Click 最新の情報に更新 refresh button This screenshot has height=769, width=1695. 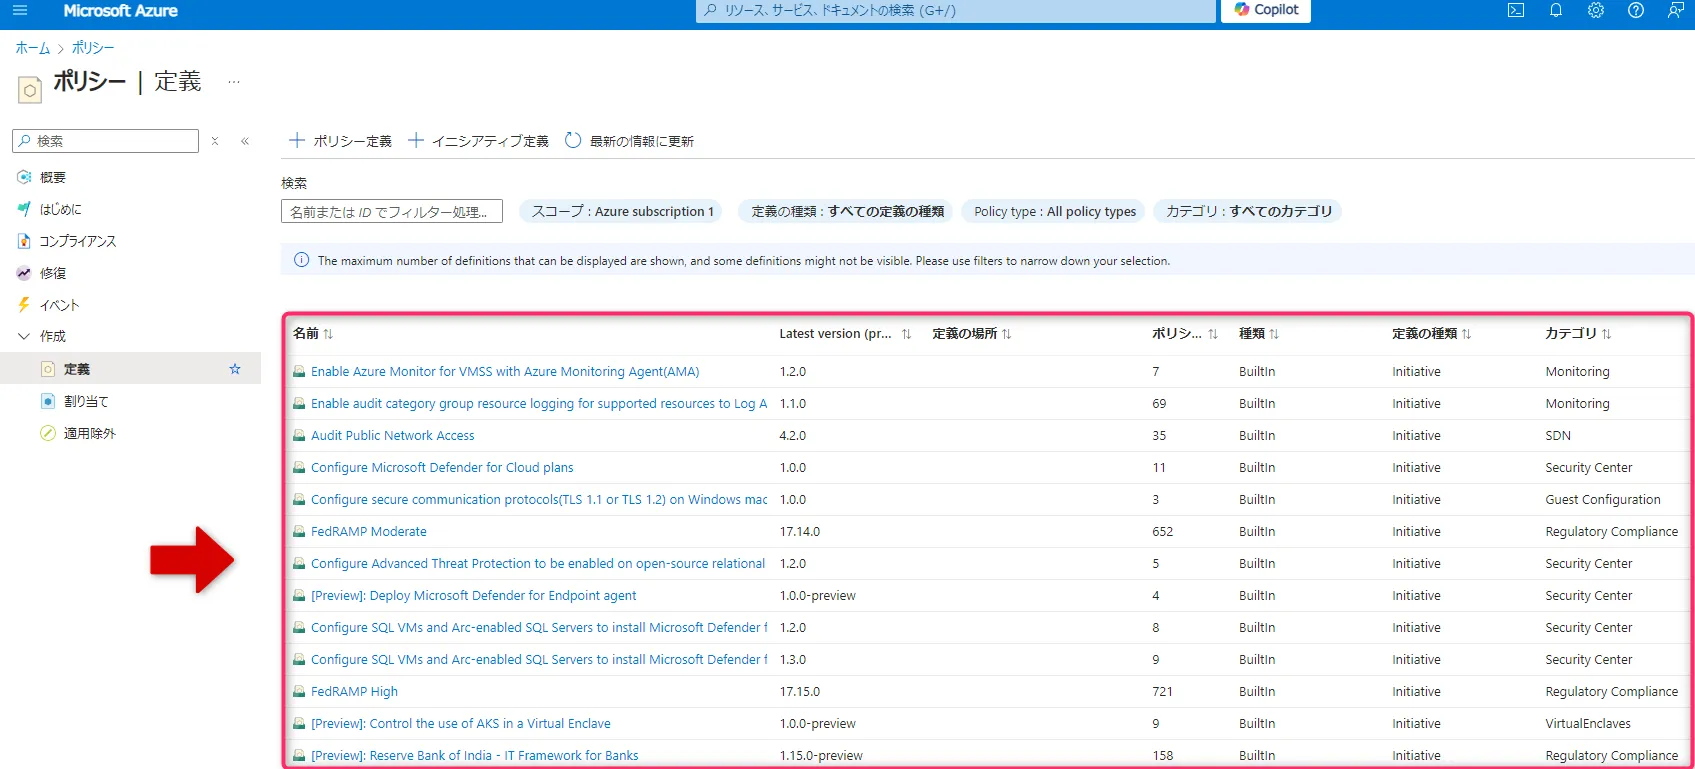tap(629, 141)
